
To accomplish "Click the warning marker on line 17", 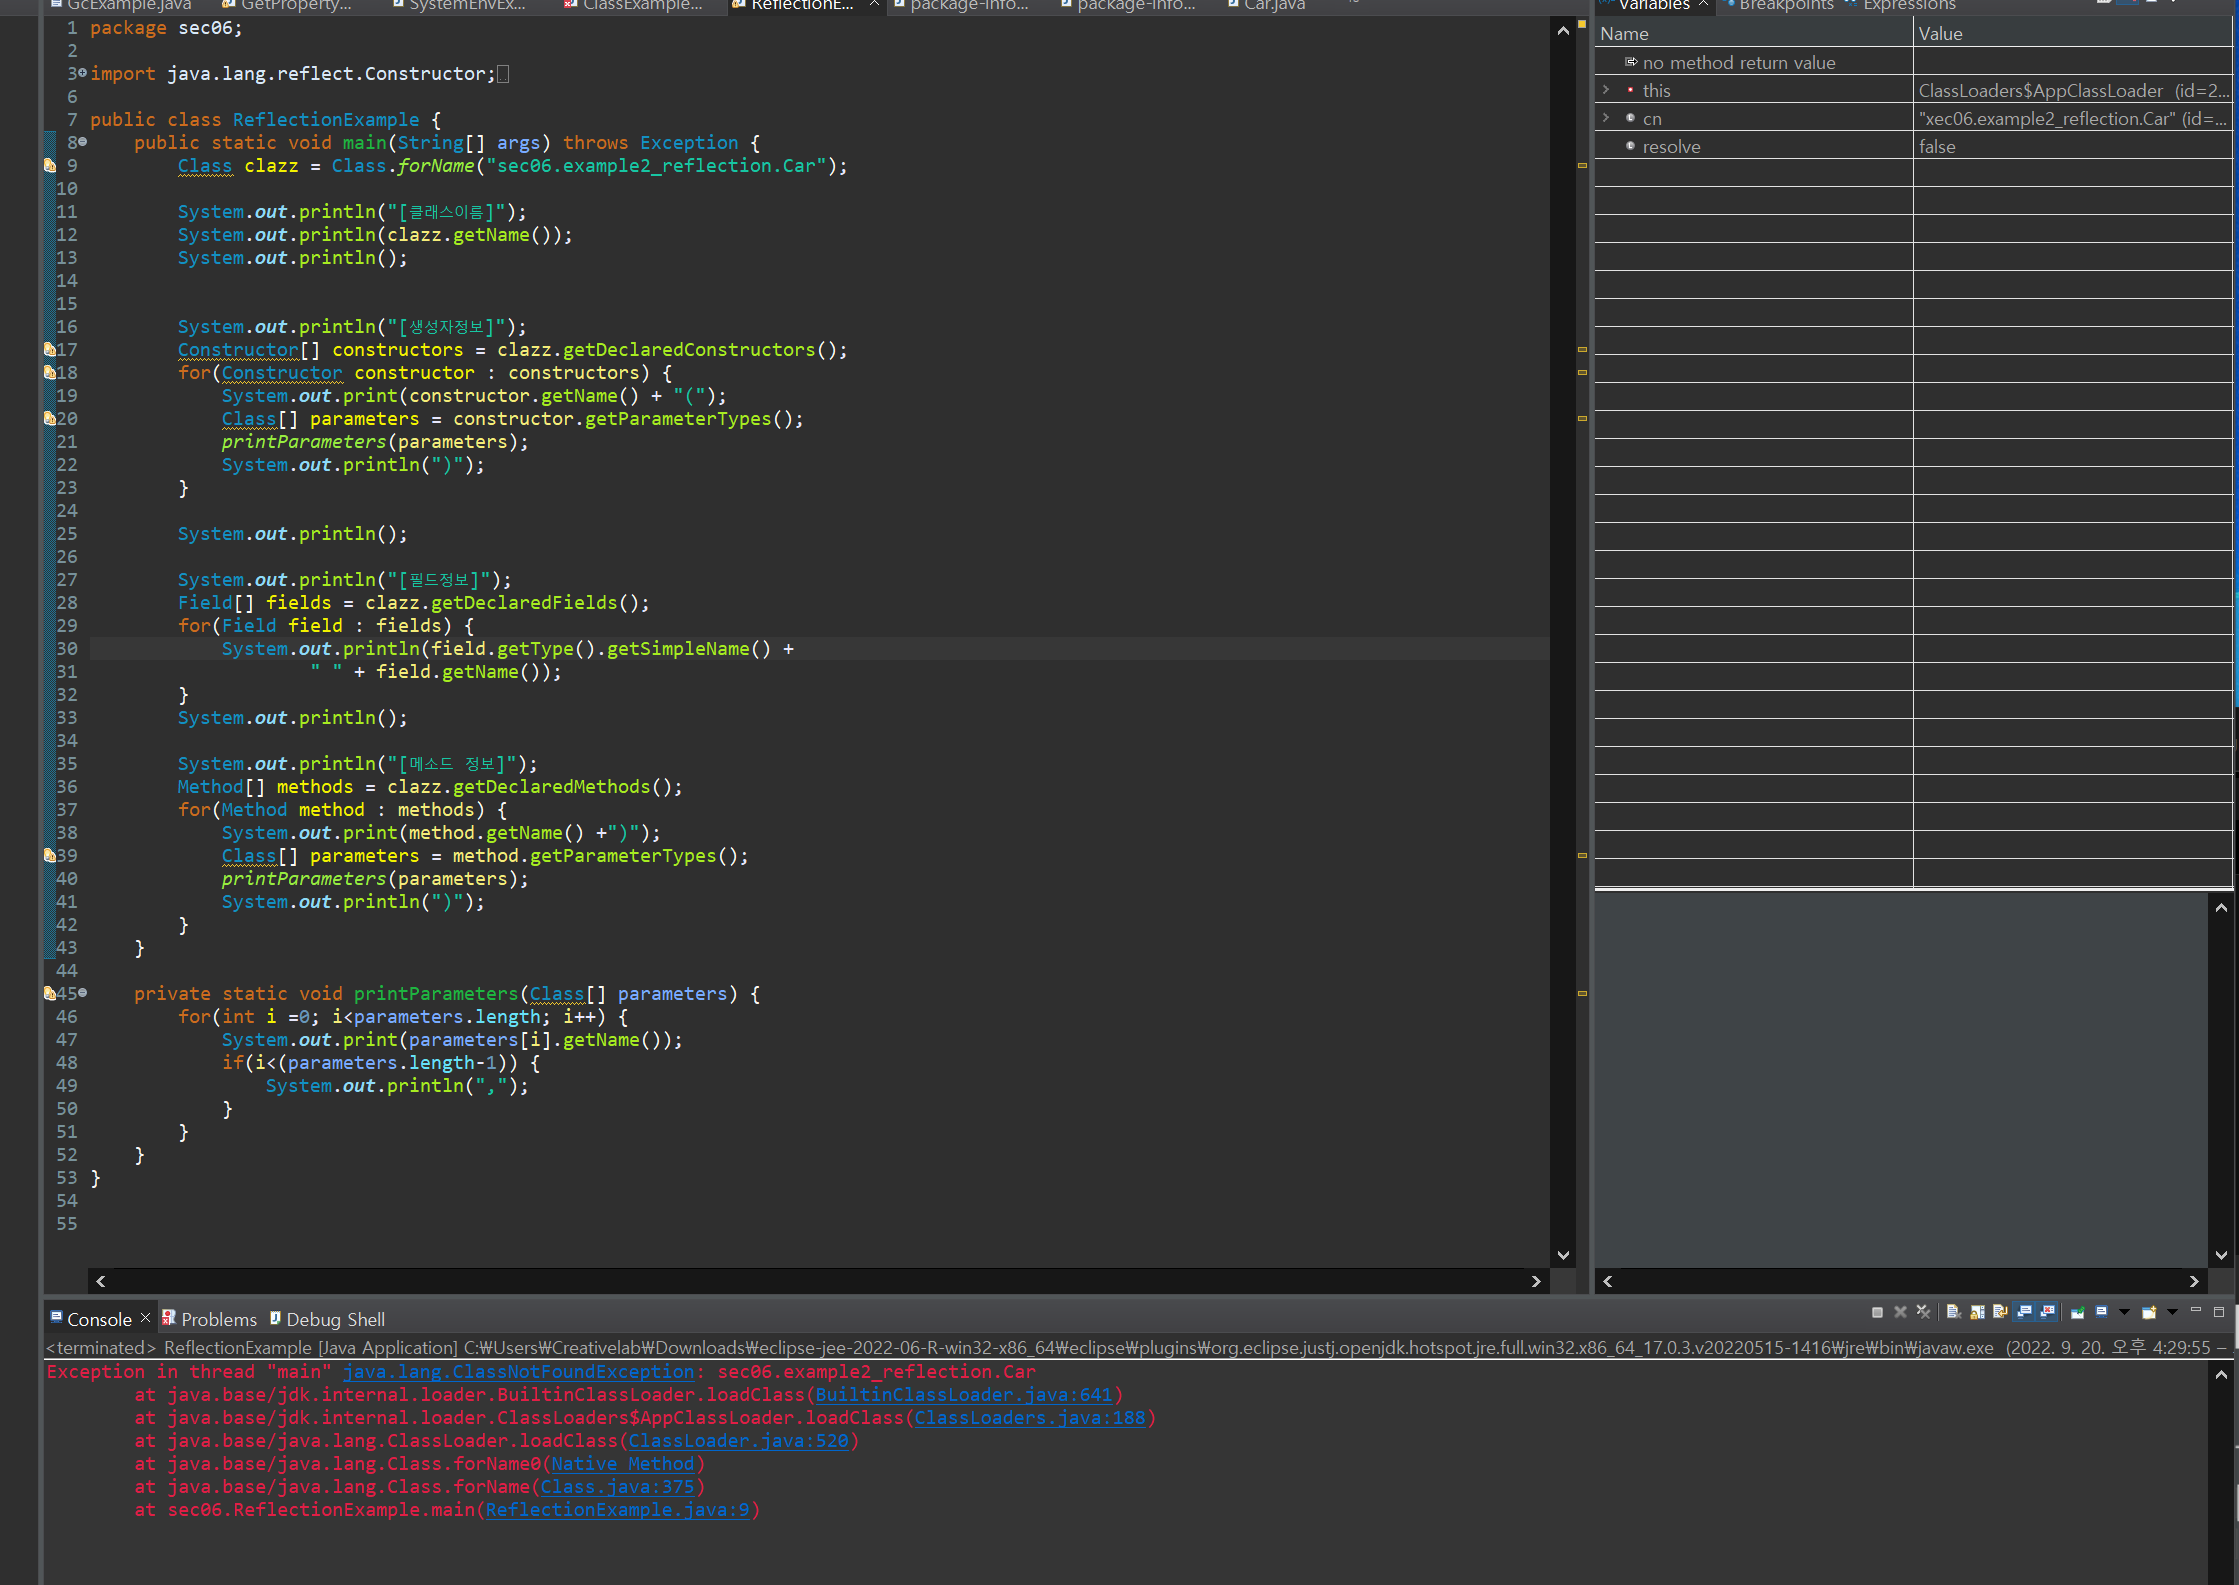I will [50, 350].
